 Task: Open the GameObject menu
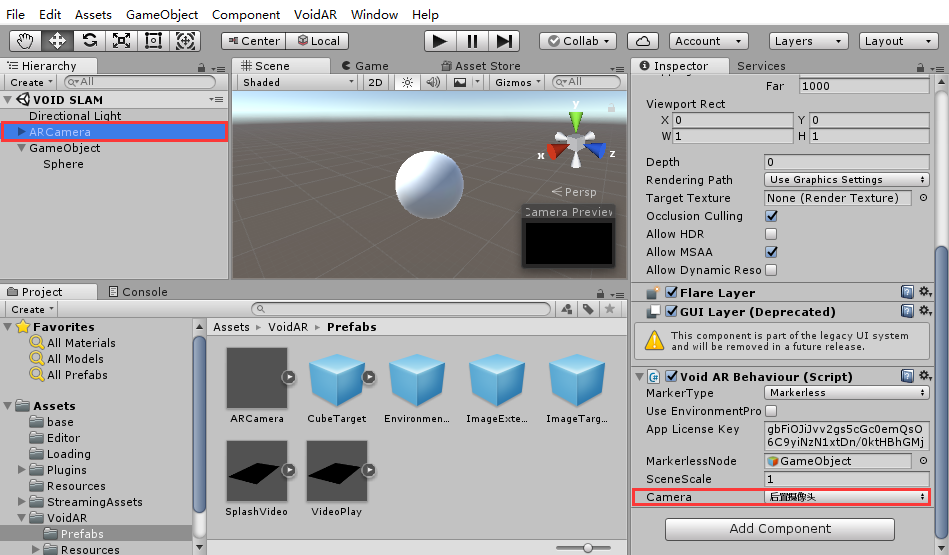(162, 15)
